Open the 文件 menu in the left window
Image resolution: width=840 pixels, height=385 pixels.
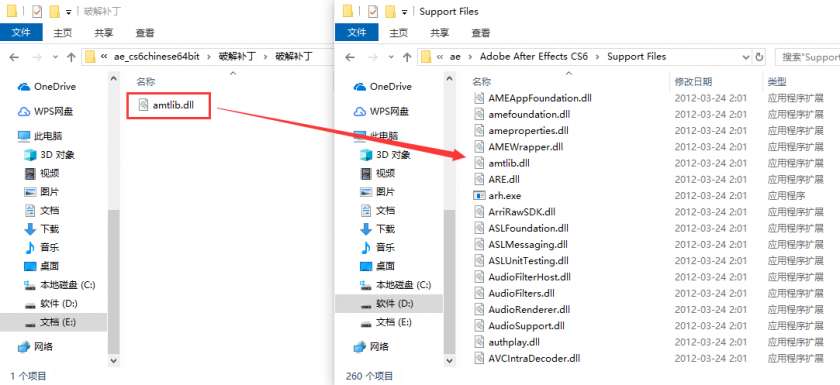point(20,33)
